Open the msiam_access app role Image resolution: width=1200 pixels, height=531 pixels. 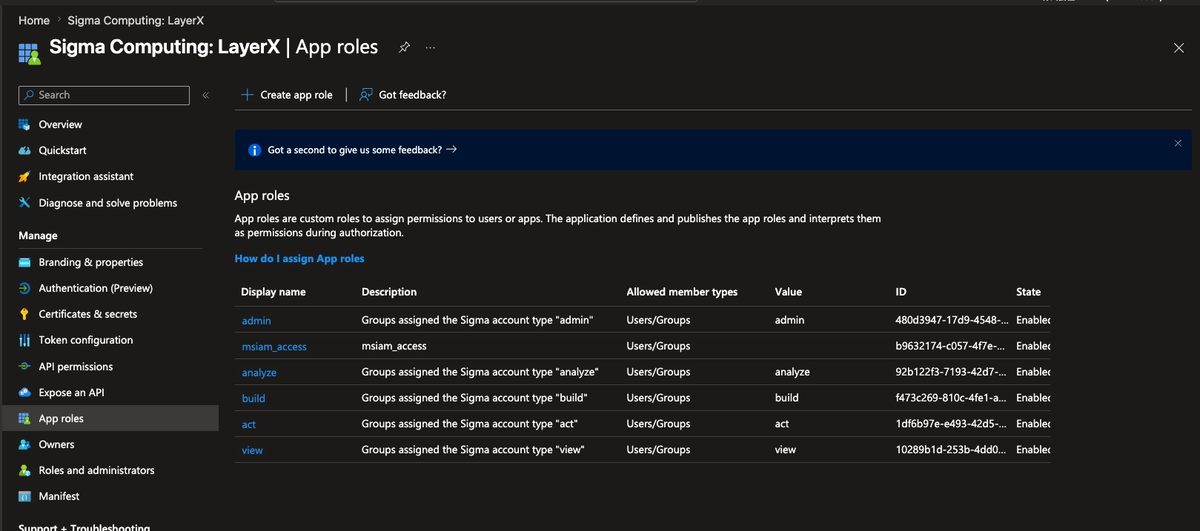point(274,347)
